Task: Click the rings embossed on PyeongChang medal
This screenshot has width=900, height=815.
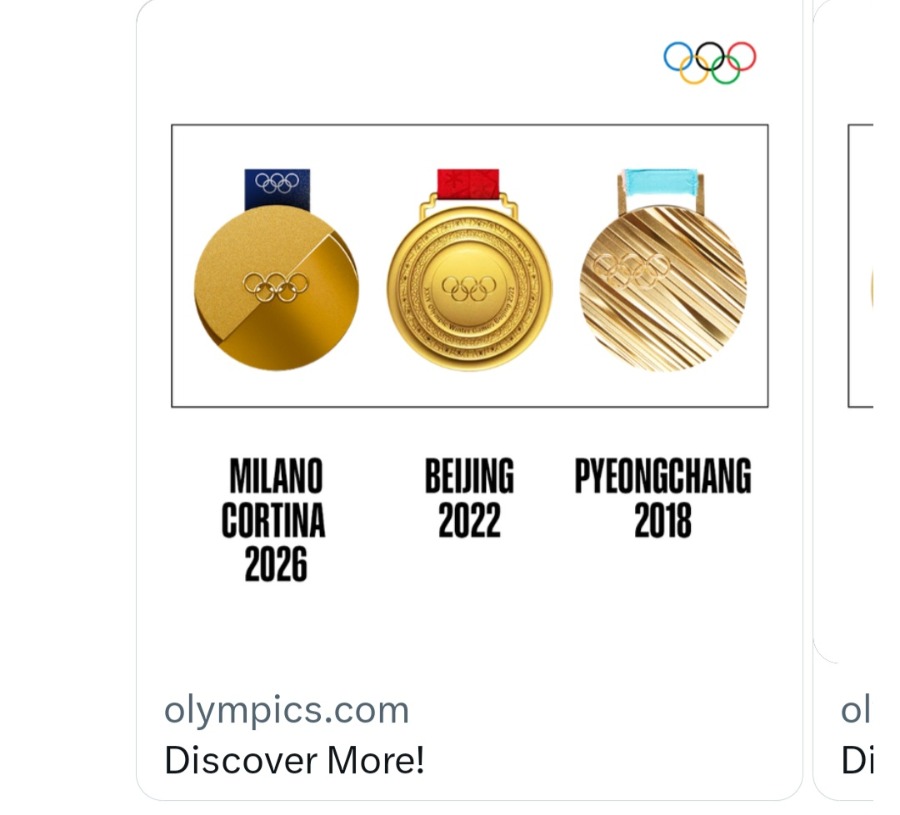Action: click(631, 269)
